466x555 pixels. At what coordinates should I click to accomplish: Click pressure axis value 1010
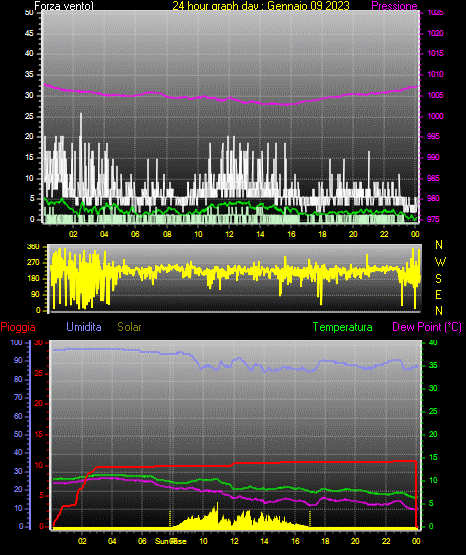pyautogui.click(x=435, y=74)
